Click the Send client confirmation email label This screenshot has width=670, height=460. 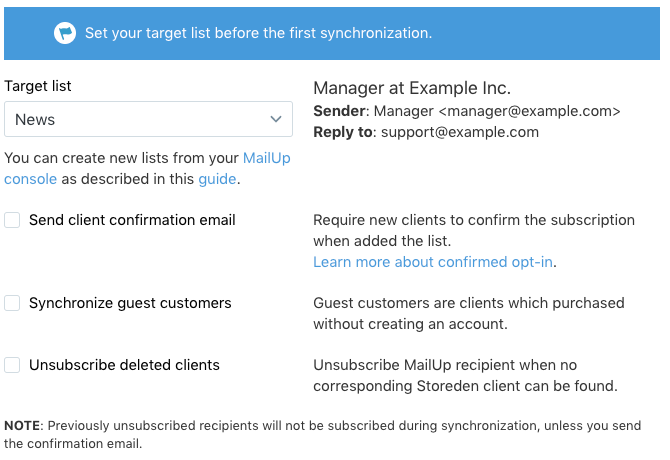point(132,220)
